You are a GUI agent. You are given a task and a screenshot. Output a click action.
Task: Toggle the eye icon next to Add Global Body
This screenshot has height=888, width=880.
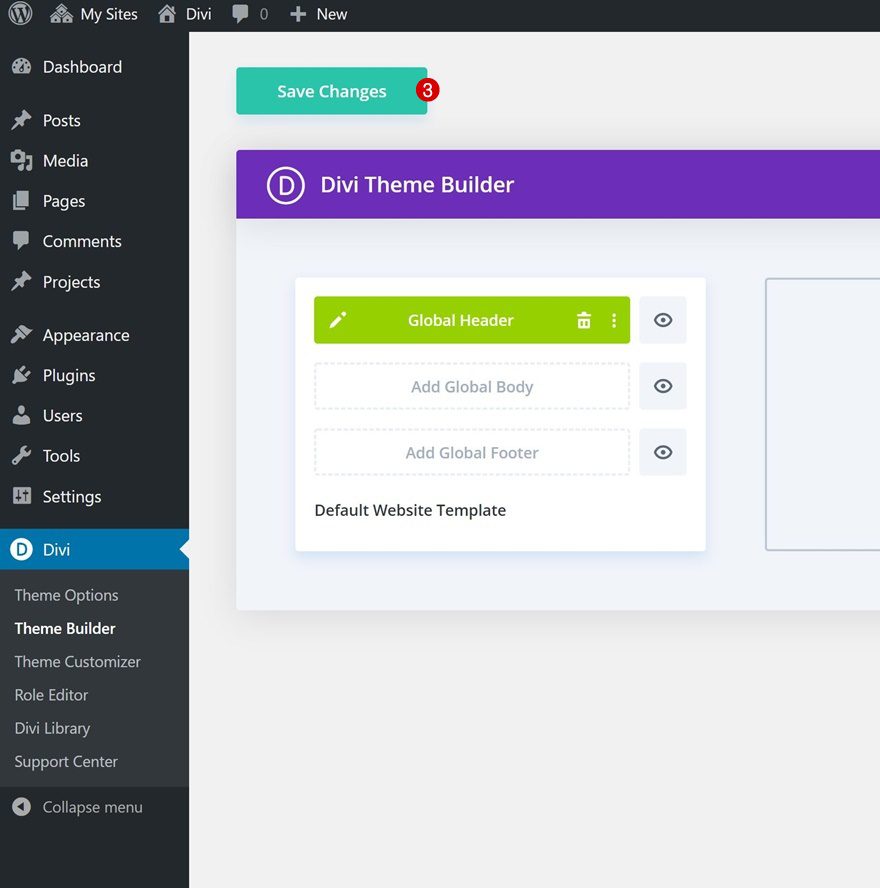(663, 386)
